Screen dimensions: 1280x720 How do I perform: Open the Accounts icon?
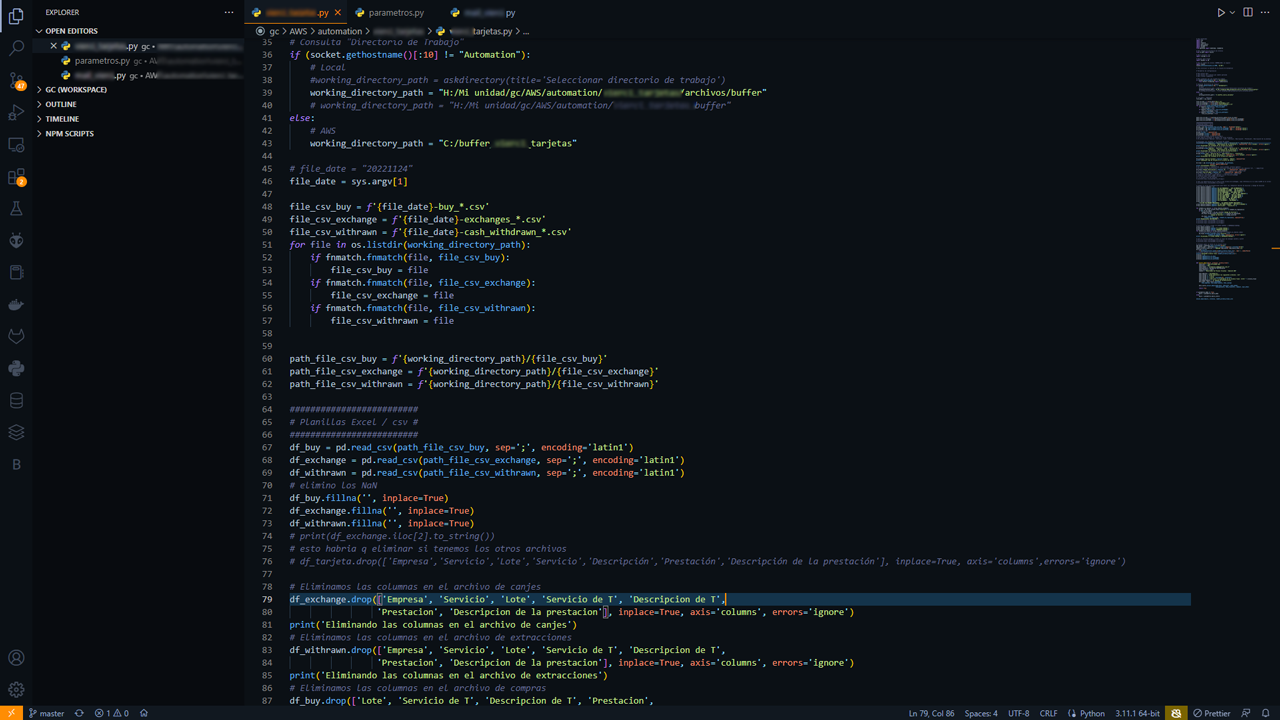click(x=16, y=658)
